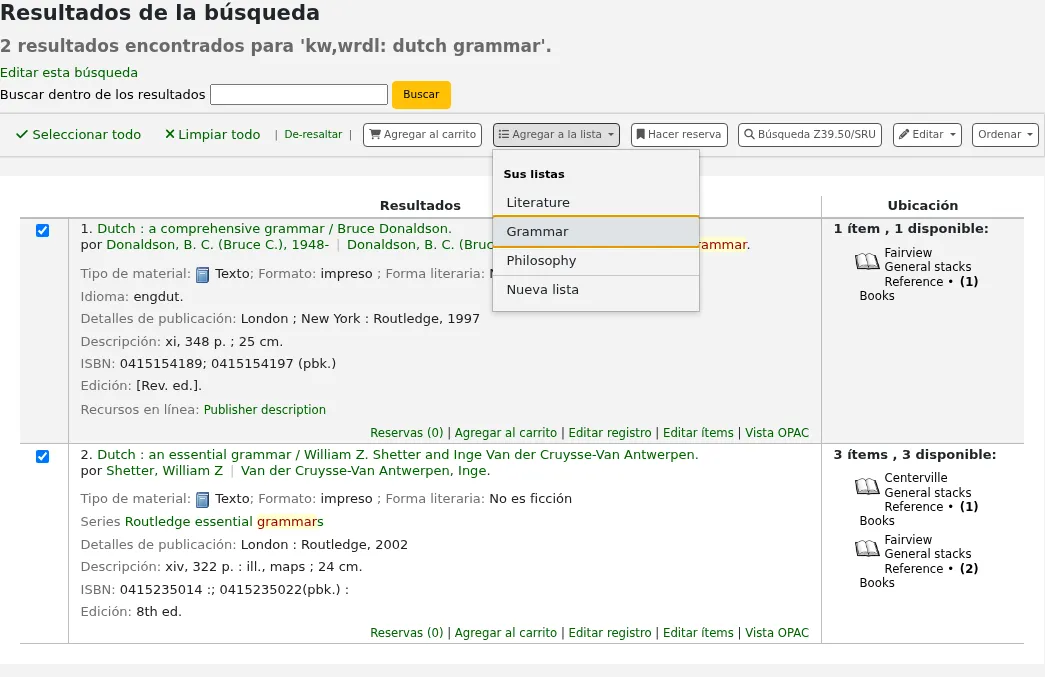Open the Editar dropdown button
Screen dimensions: 1045x677
[x=927, y=135]
